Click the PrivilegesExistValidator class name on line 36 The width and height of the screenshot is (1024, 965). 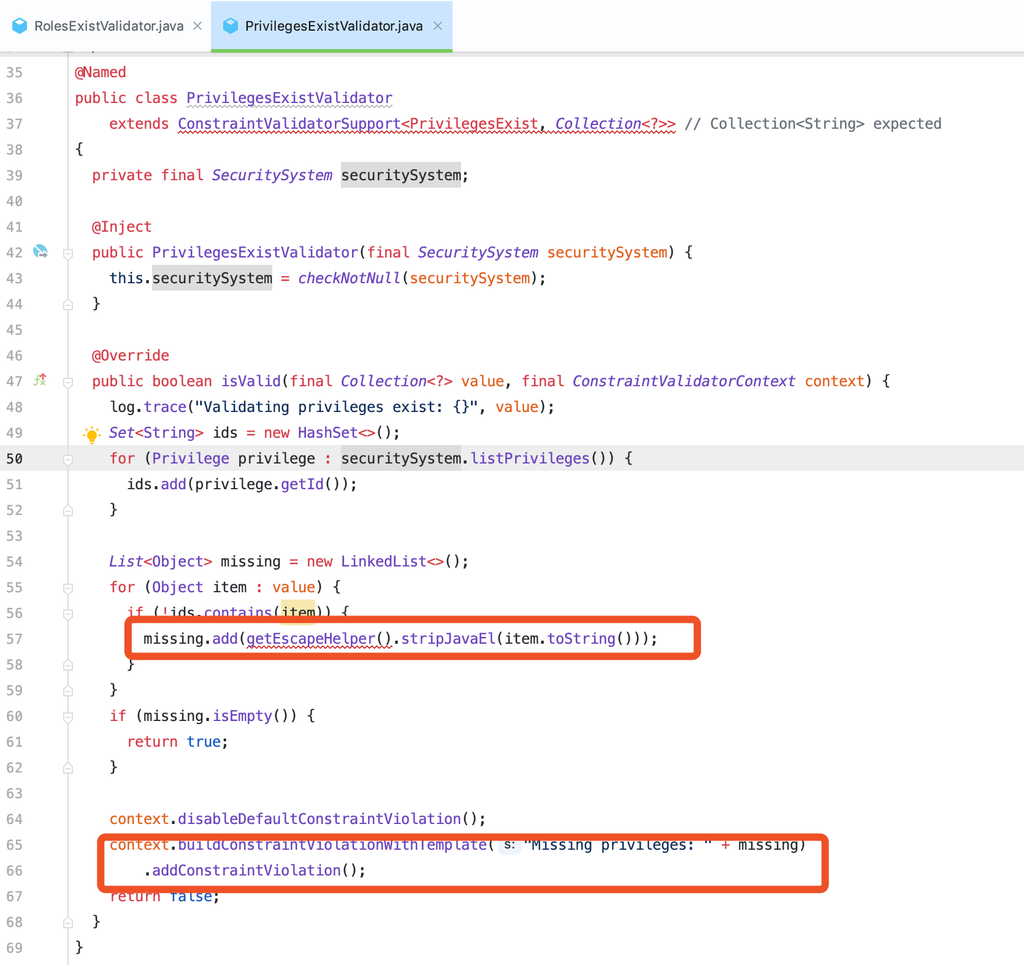(289, 98)
